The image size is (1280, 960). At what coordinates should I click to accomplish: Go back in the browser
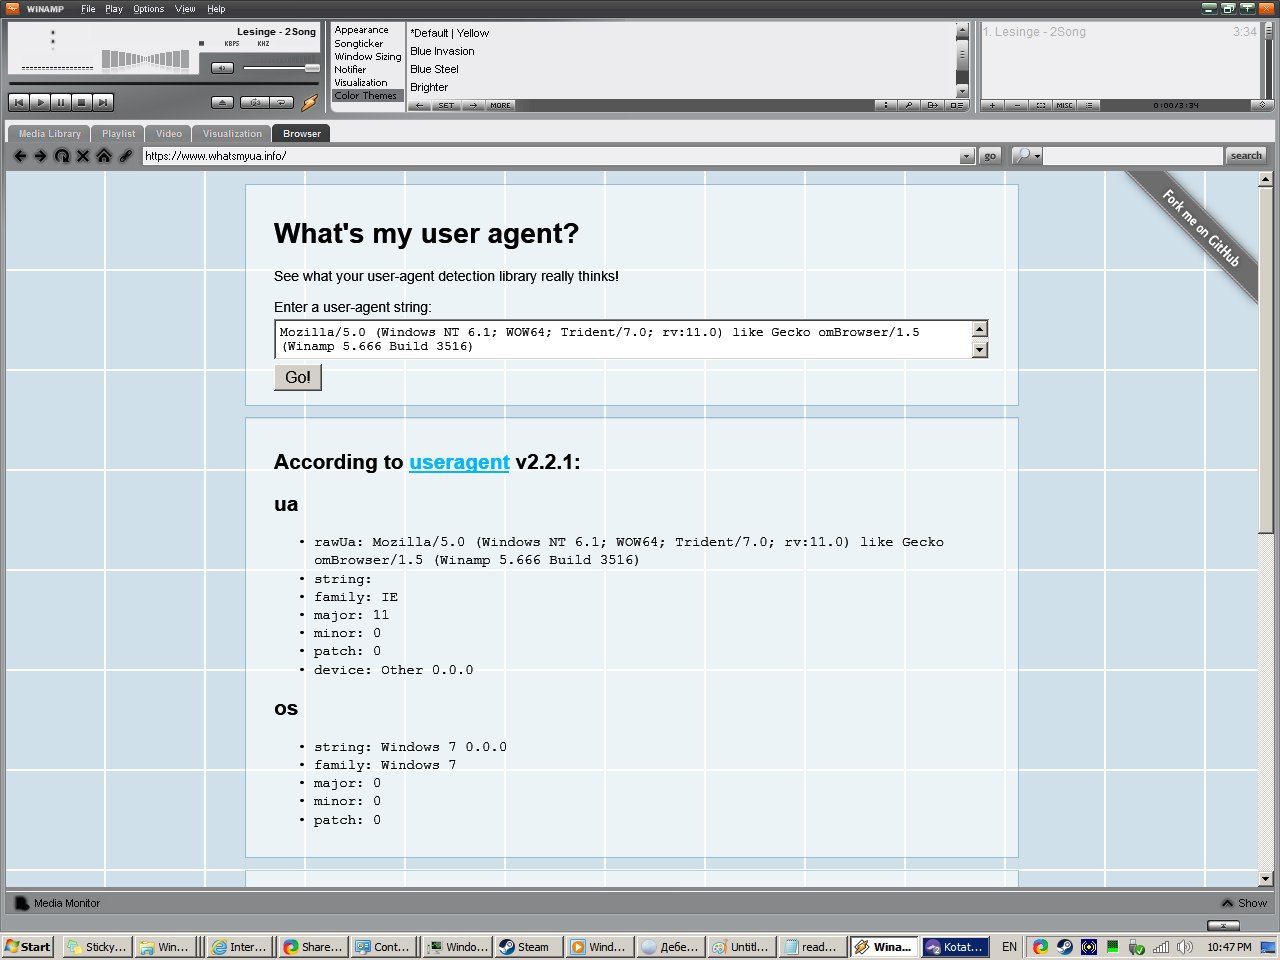click(x=20, y=156)
